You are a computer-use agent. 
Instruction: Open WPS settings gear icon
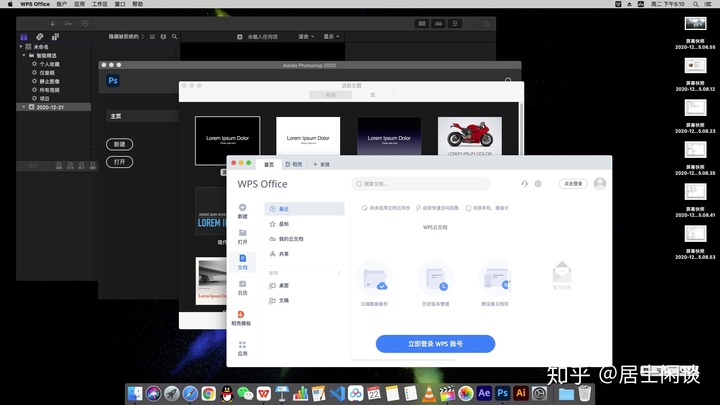point(538,184)
